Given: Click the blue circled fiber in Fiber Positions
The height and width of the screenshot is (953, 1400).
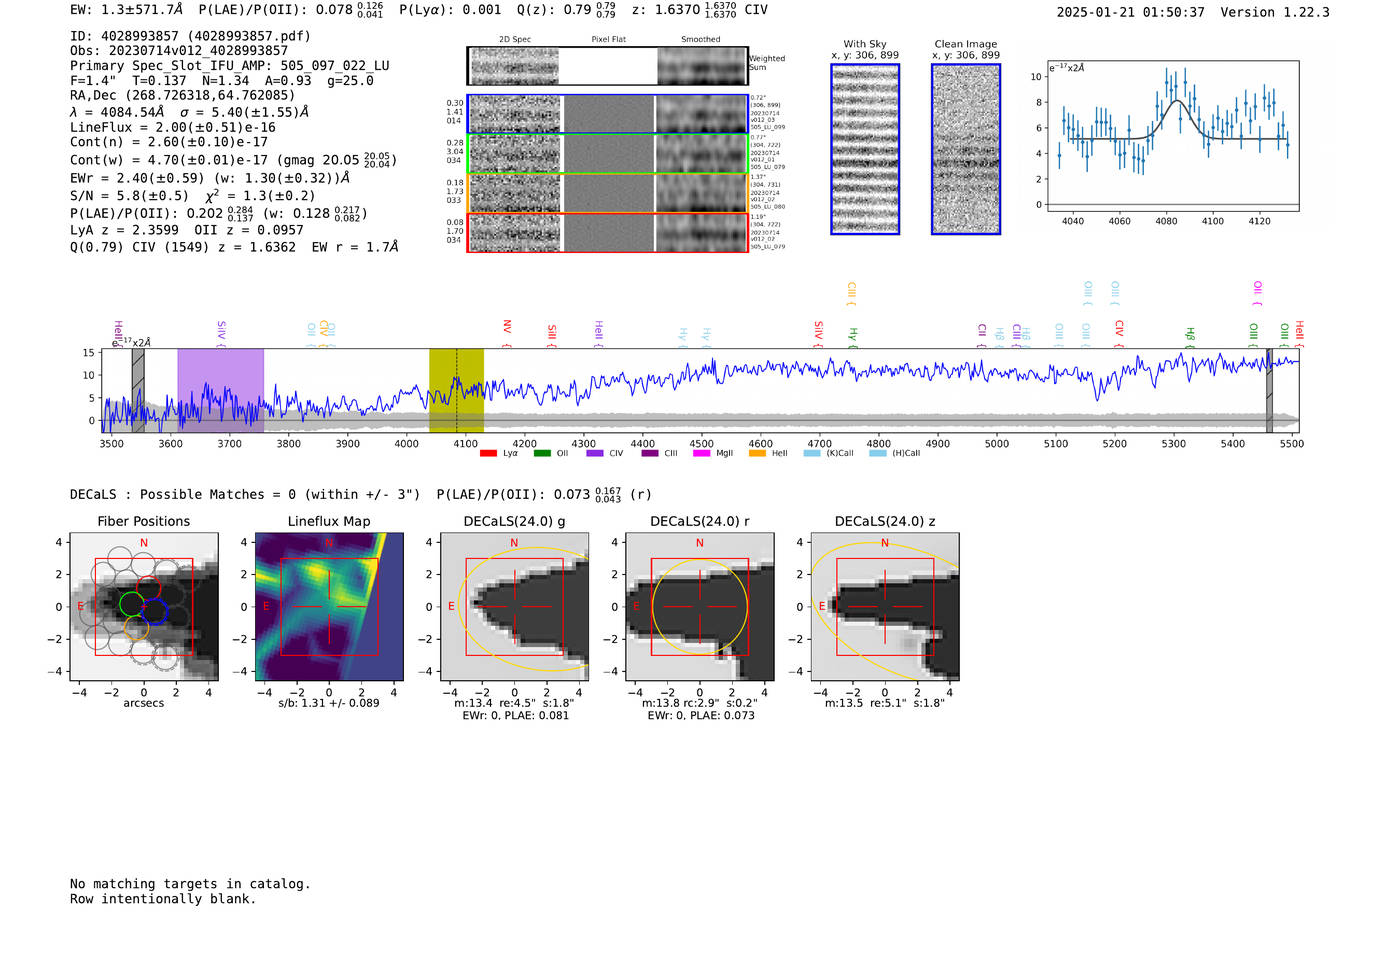Looking at the screenshot, I should coord(154,610).
